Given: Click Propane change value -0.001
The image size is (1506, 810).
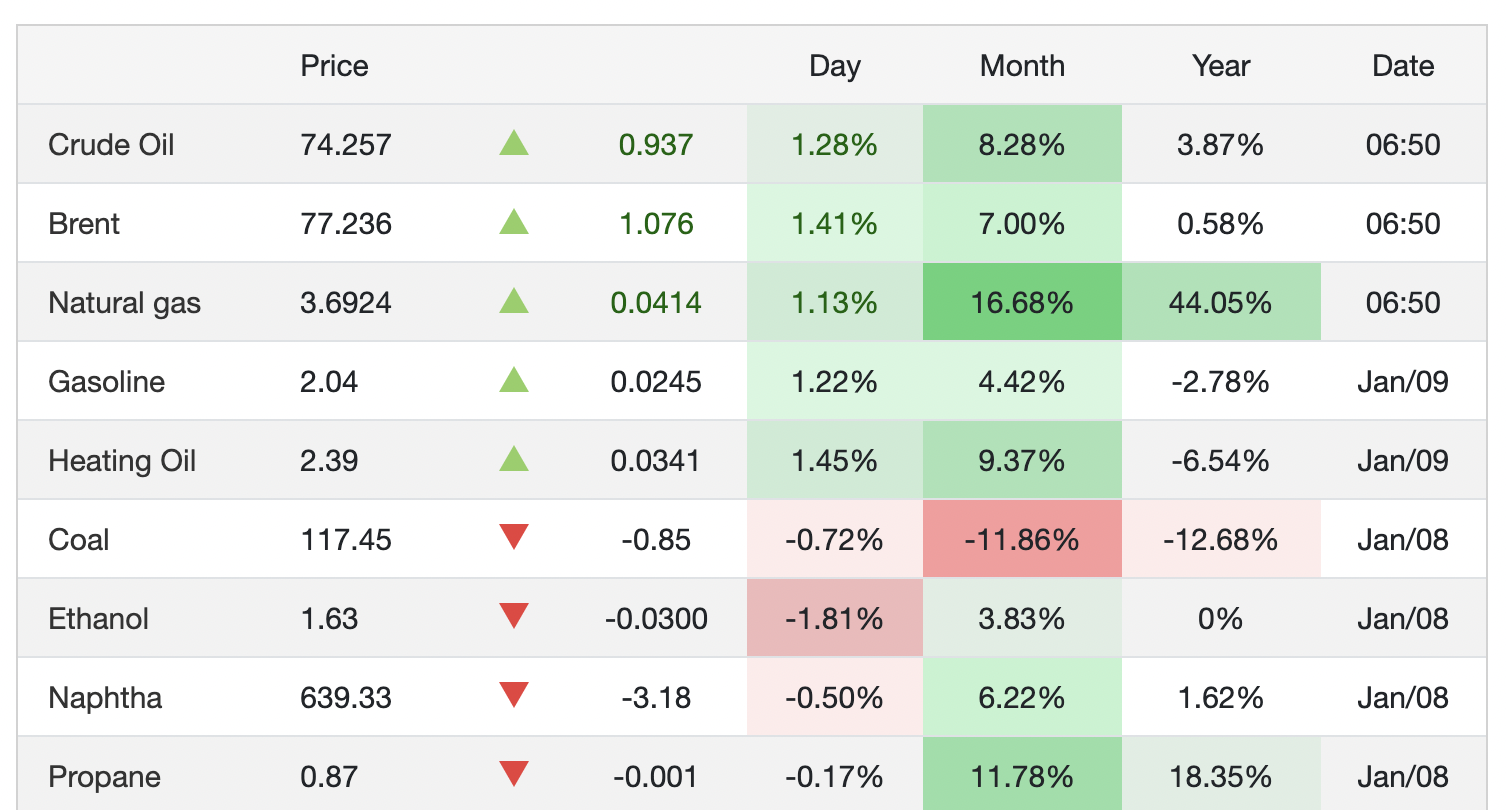Looking at the screenshot, I should tap(656, 777).
